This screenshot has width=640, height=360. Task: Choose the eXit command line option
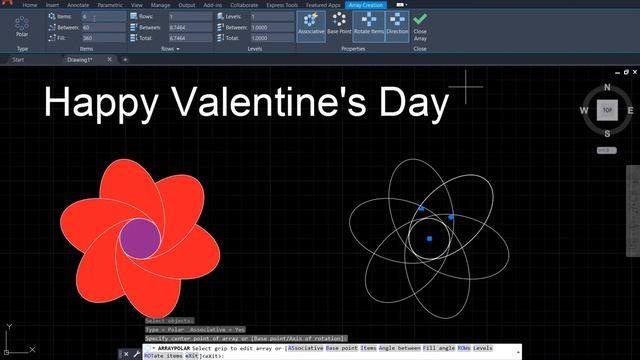point(193,356)
